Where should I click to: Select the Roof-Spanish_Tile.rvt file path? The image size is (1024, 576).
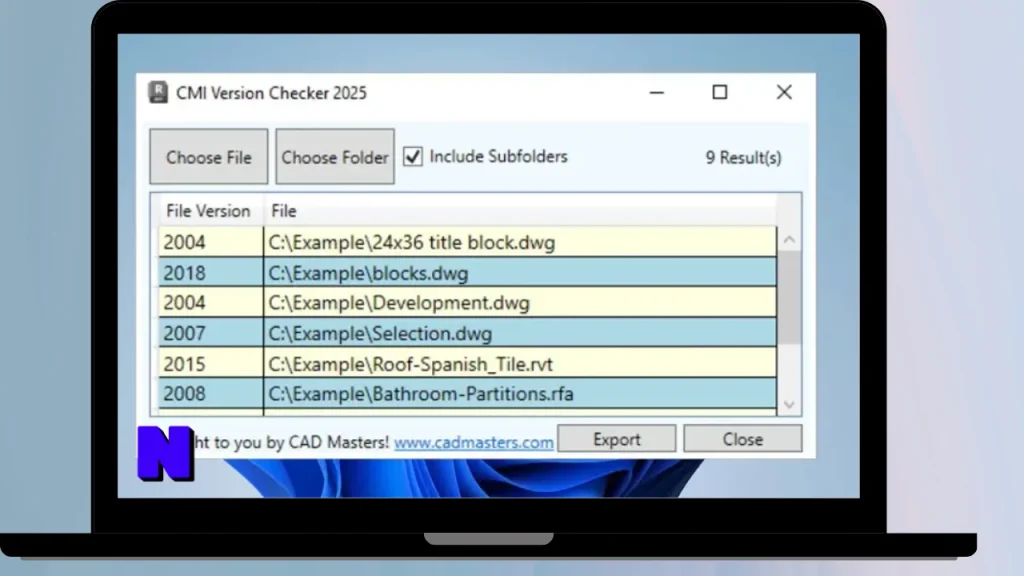[x=410, y=364]
